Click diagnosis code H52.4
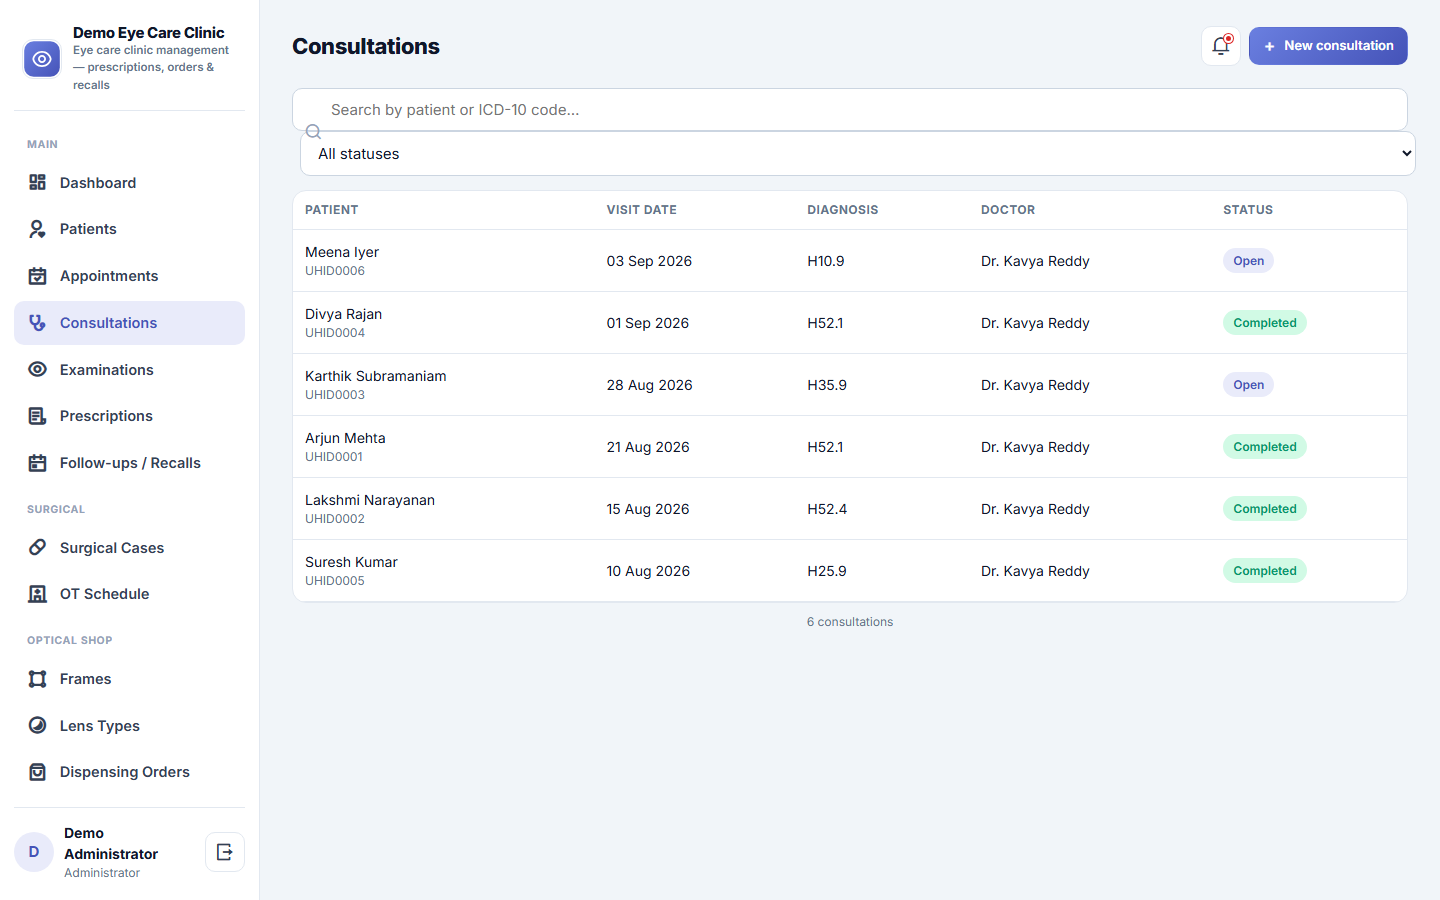Screen dimensions: 1440x900 [827, 509]
